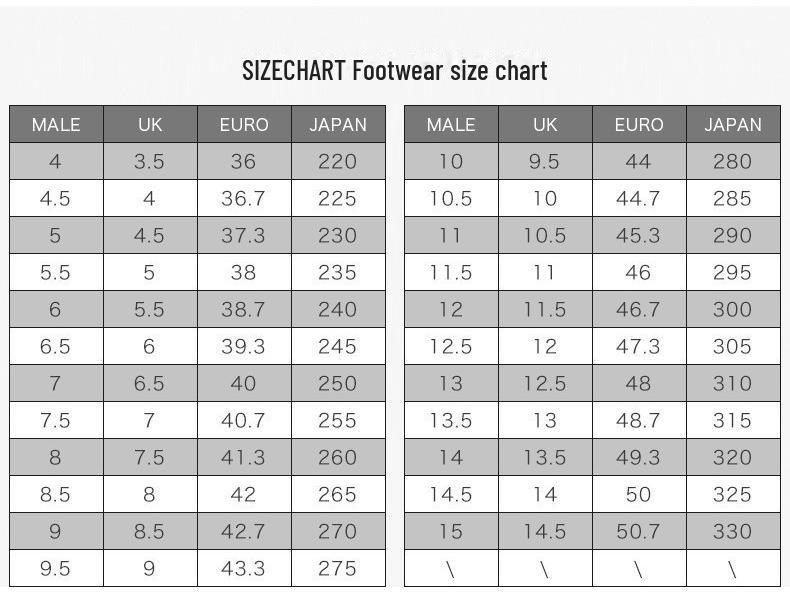The width and height of the screenshot is (790, 593).
Task: Click the JAPAN 245 cell
Action: (337, 347)
